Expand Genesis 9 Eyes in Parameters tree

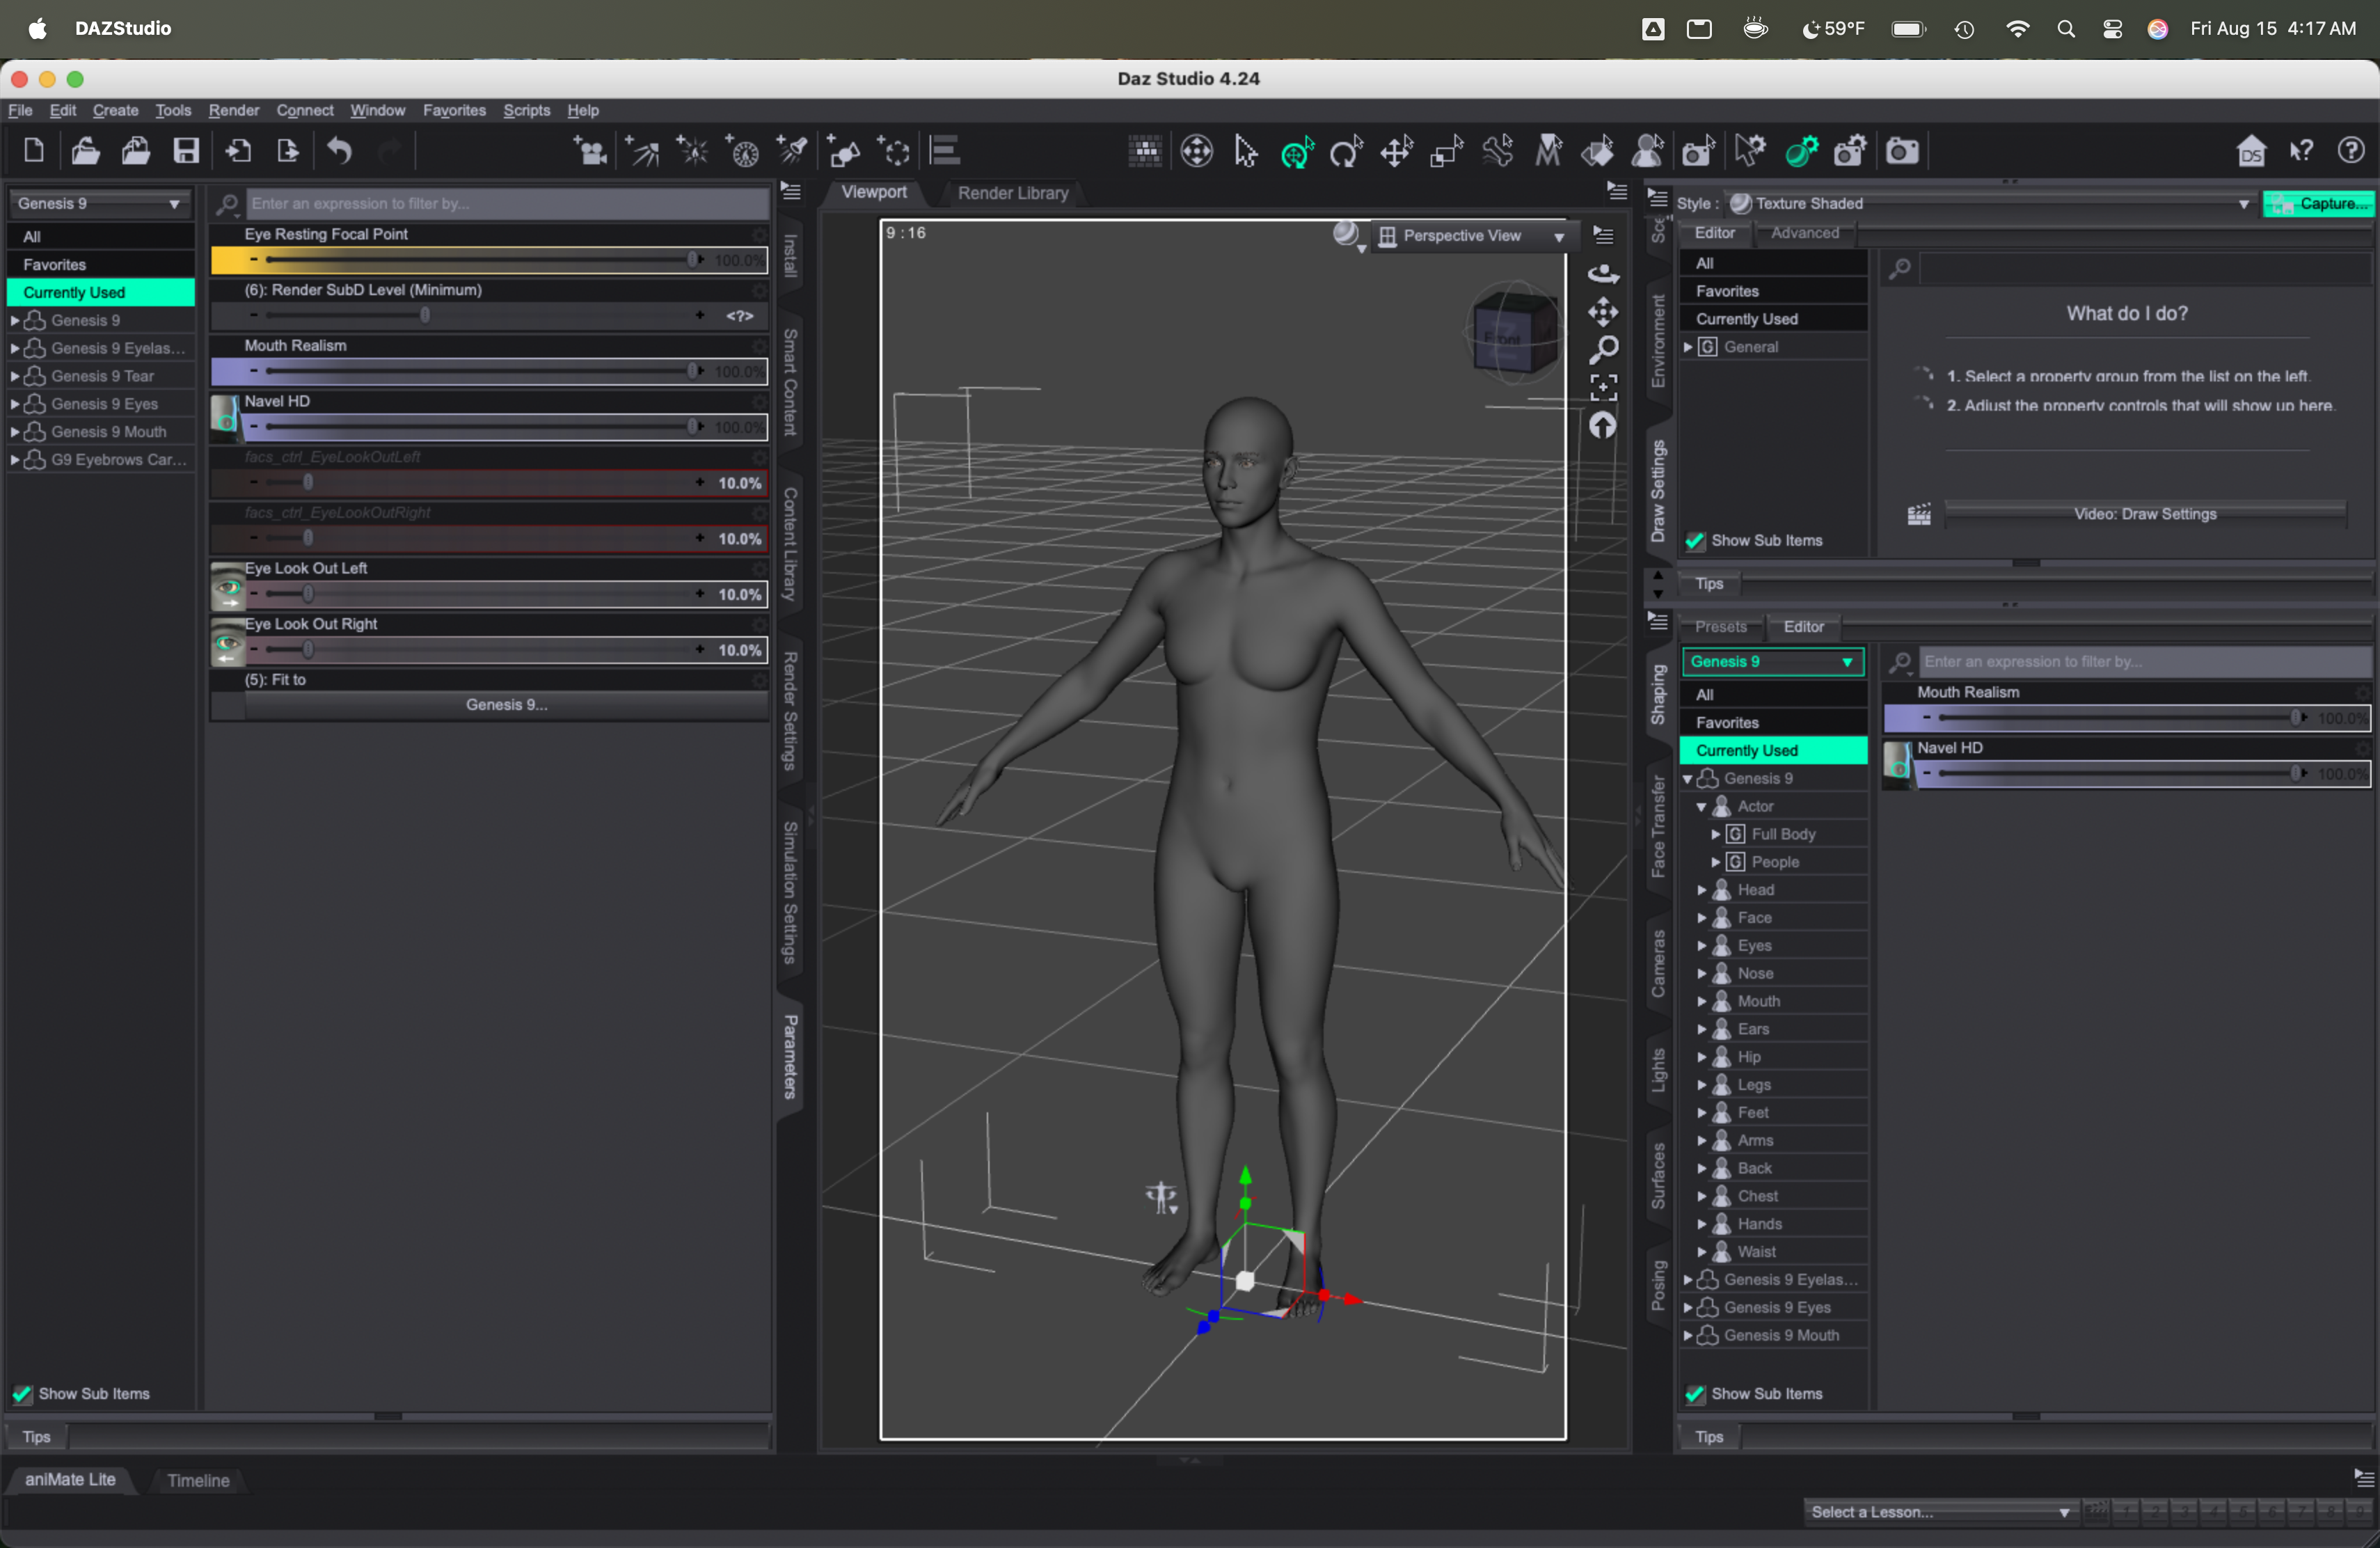point(14,404)
